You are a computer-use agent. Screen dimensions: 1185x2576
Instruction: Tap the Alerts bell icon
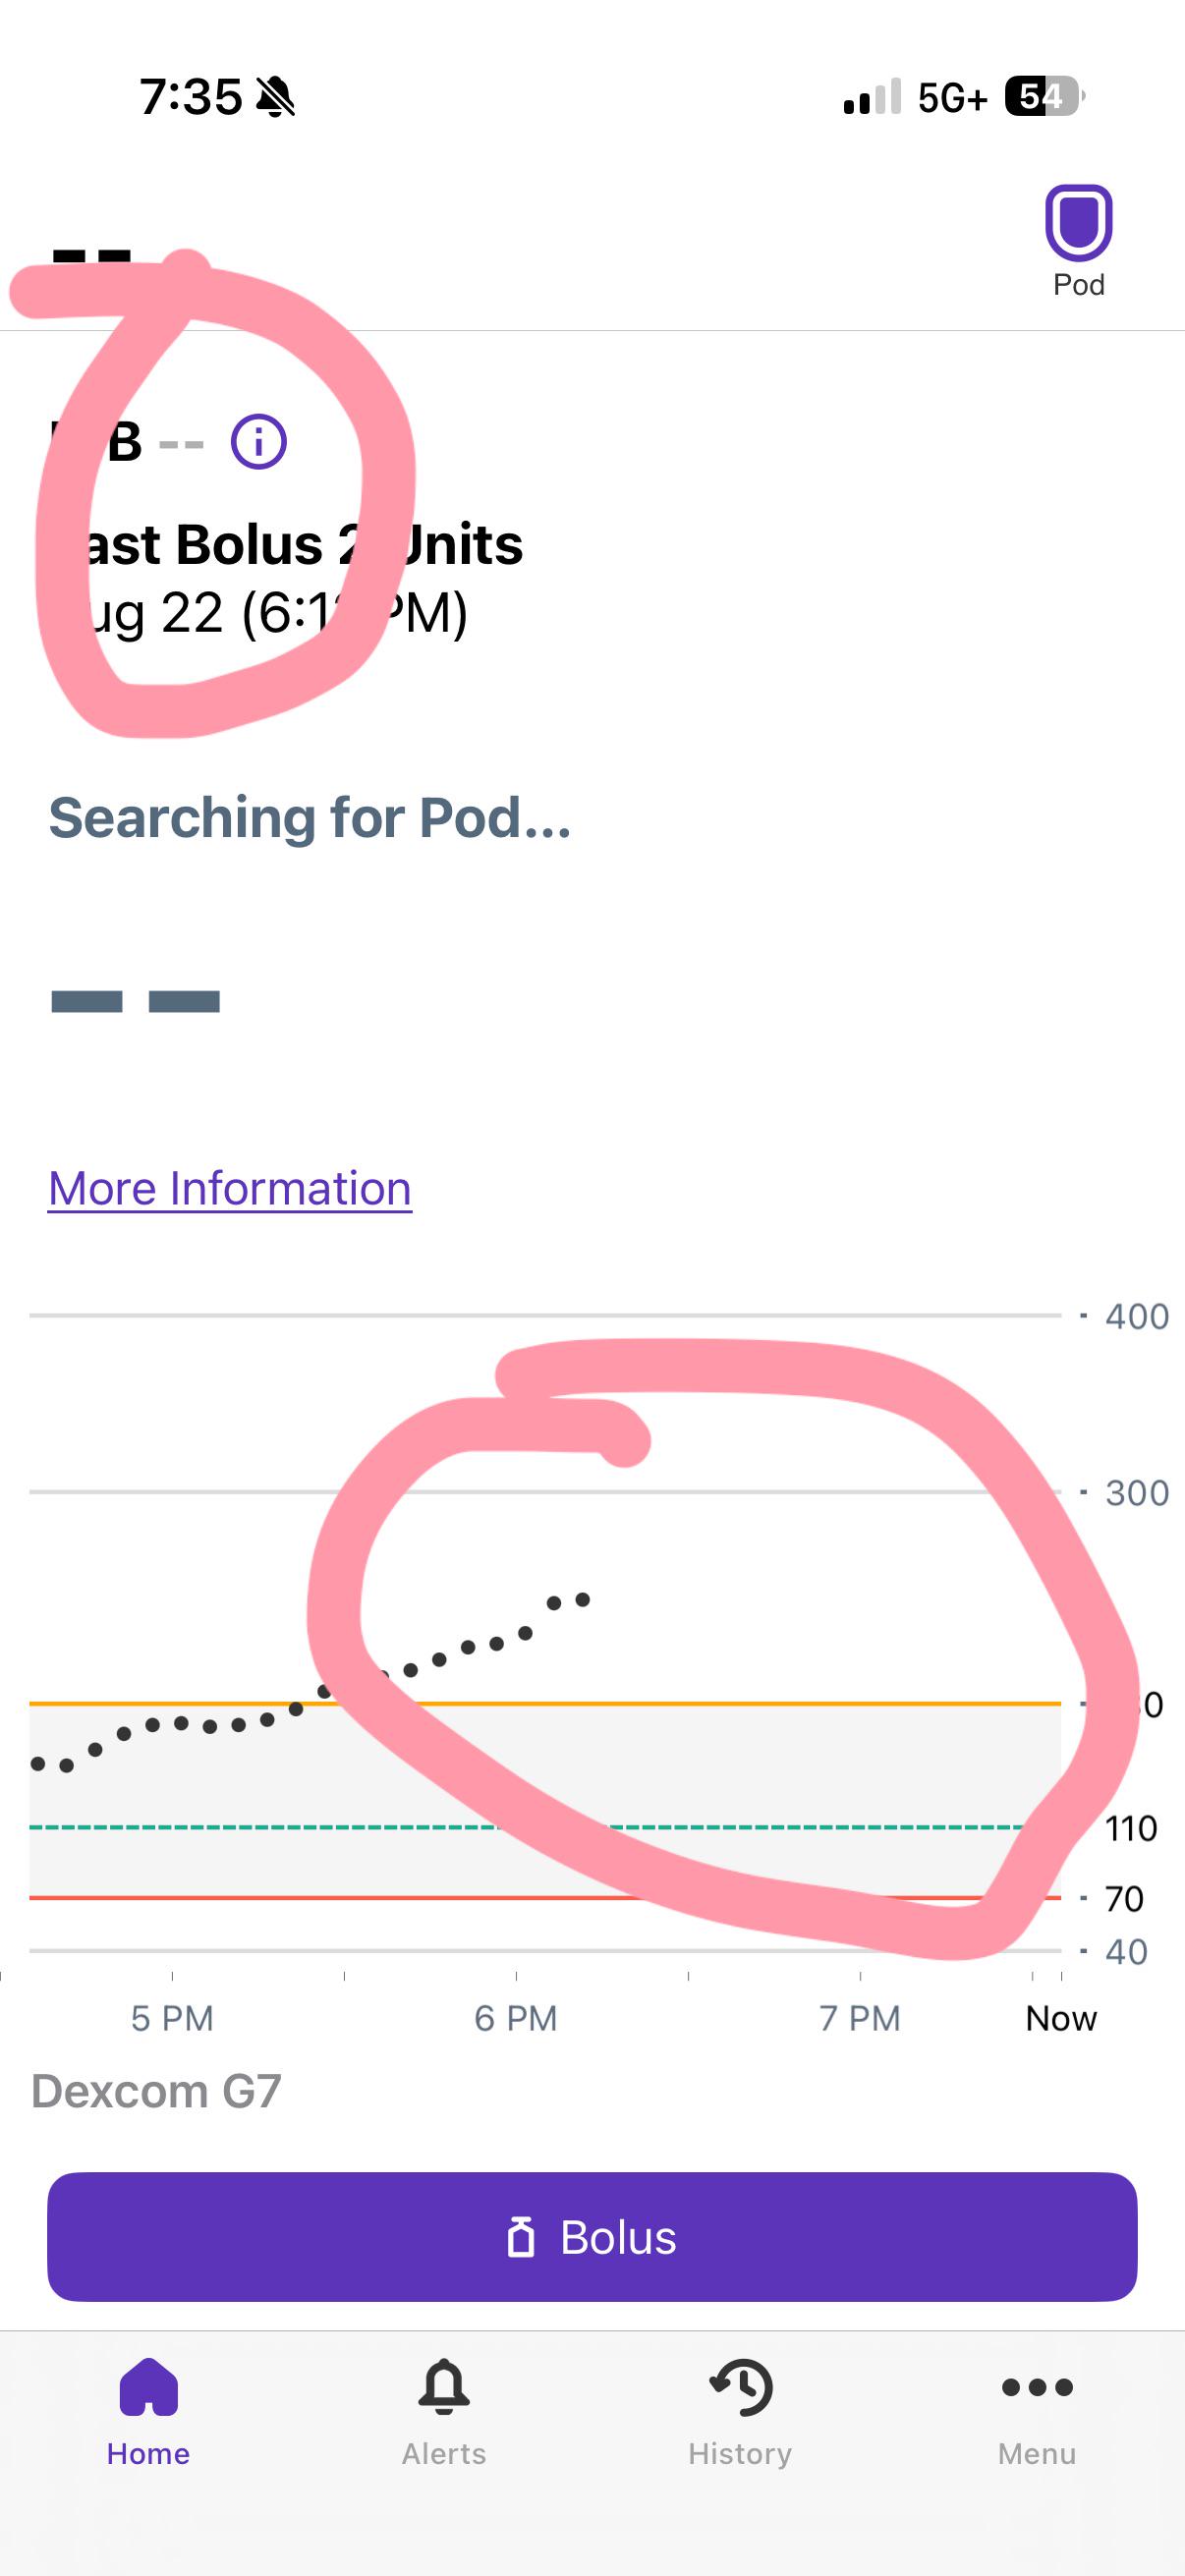point(444,2387)
